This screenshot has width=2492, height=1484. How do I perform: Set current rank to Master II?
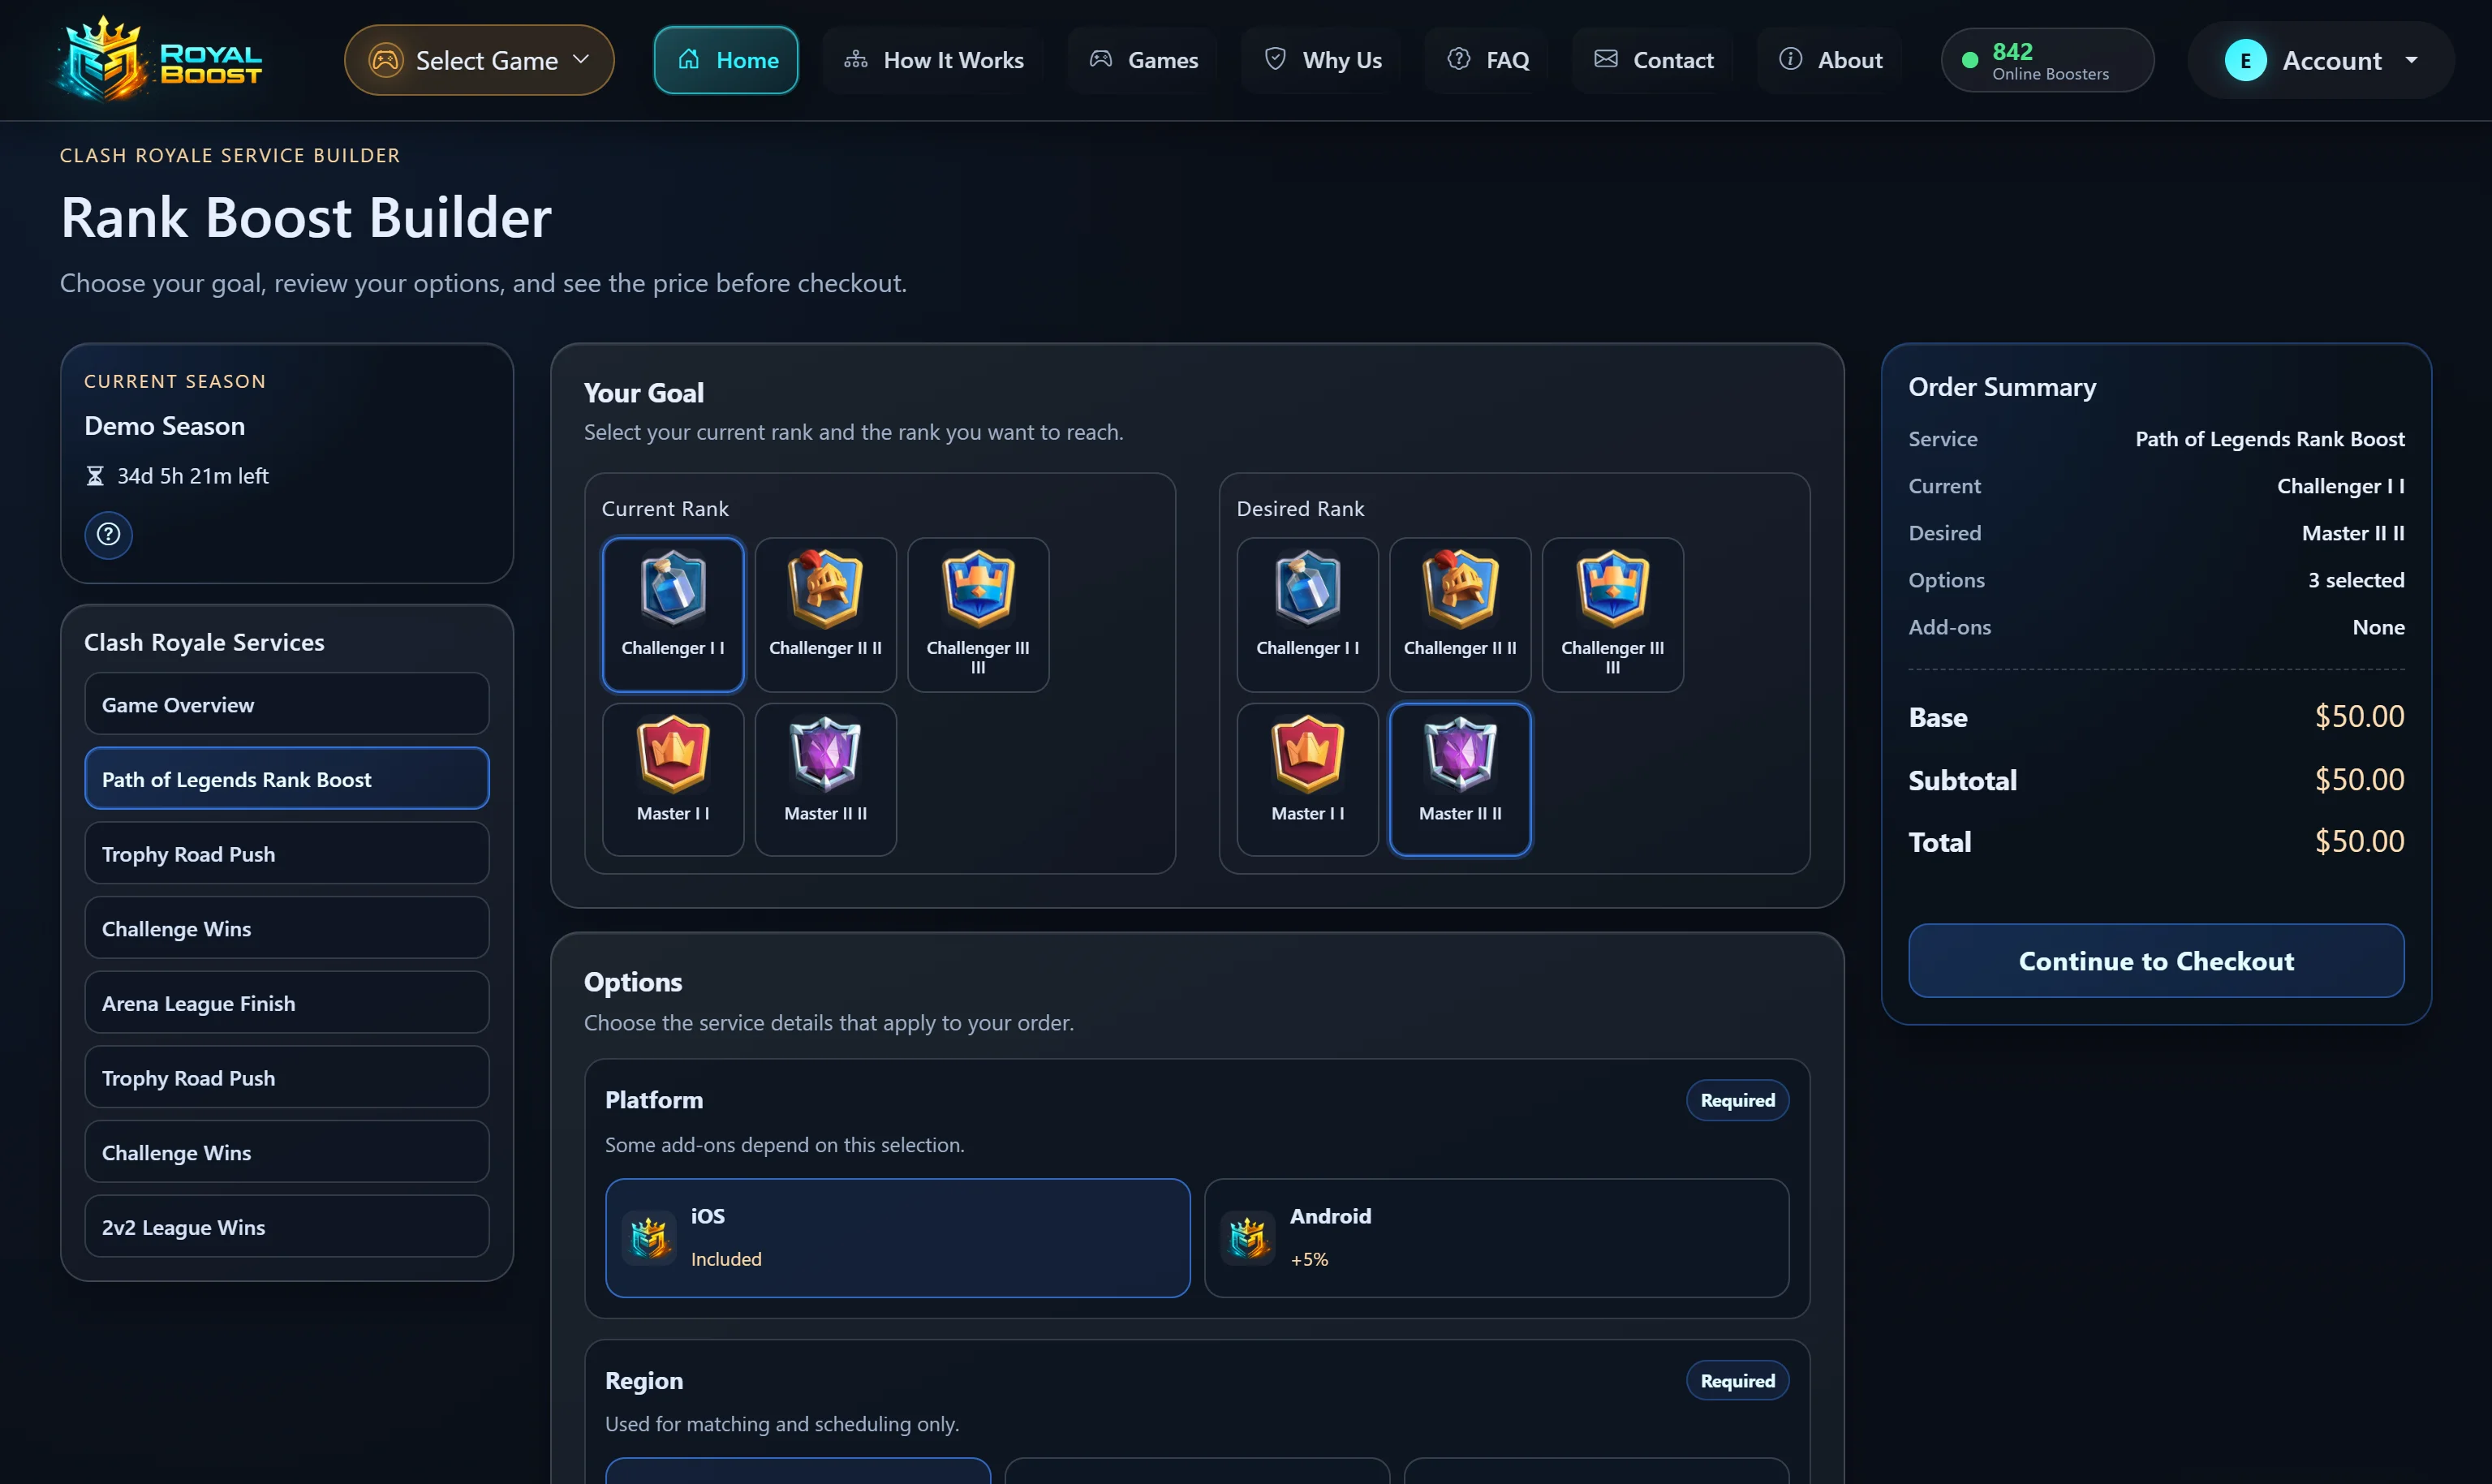(826, 780)
